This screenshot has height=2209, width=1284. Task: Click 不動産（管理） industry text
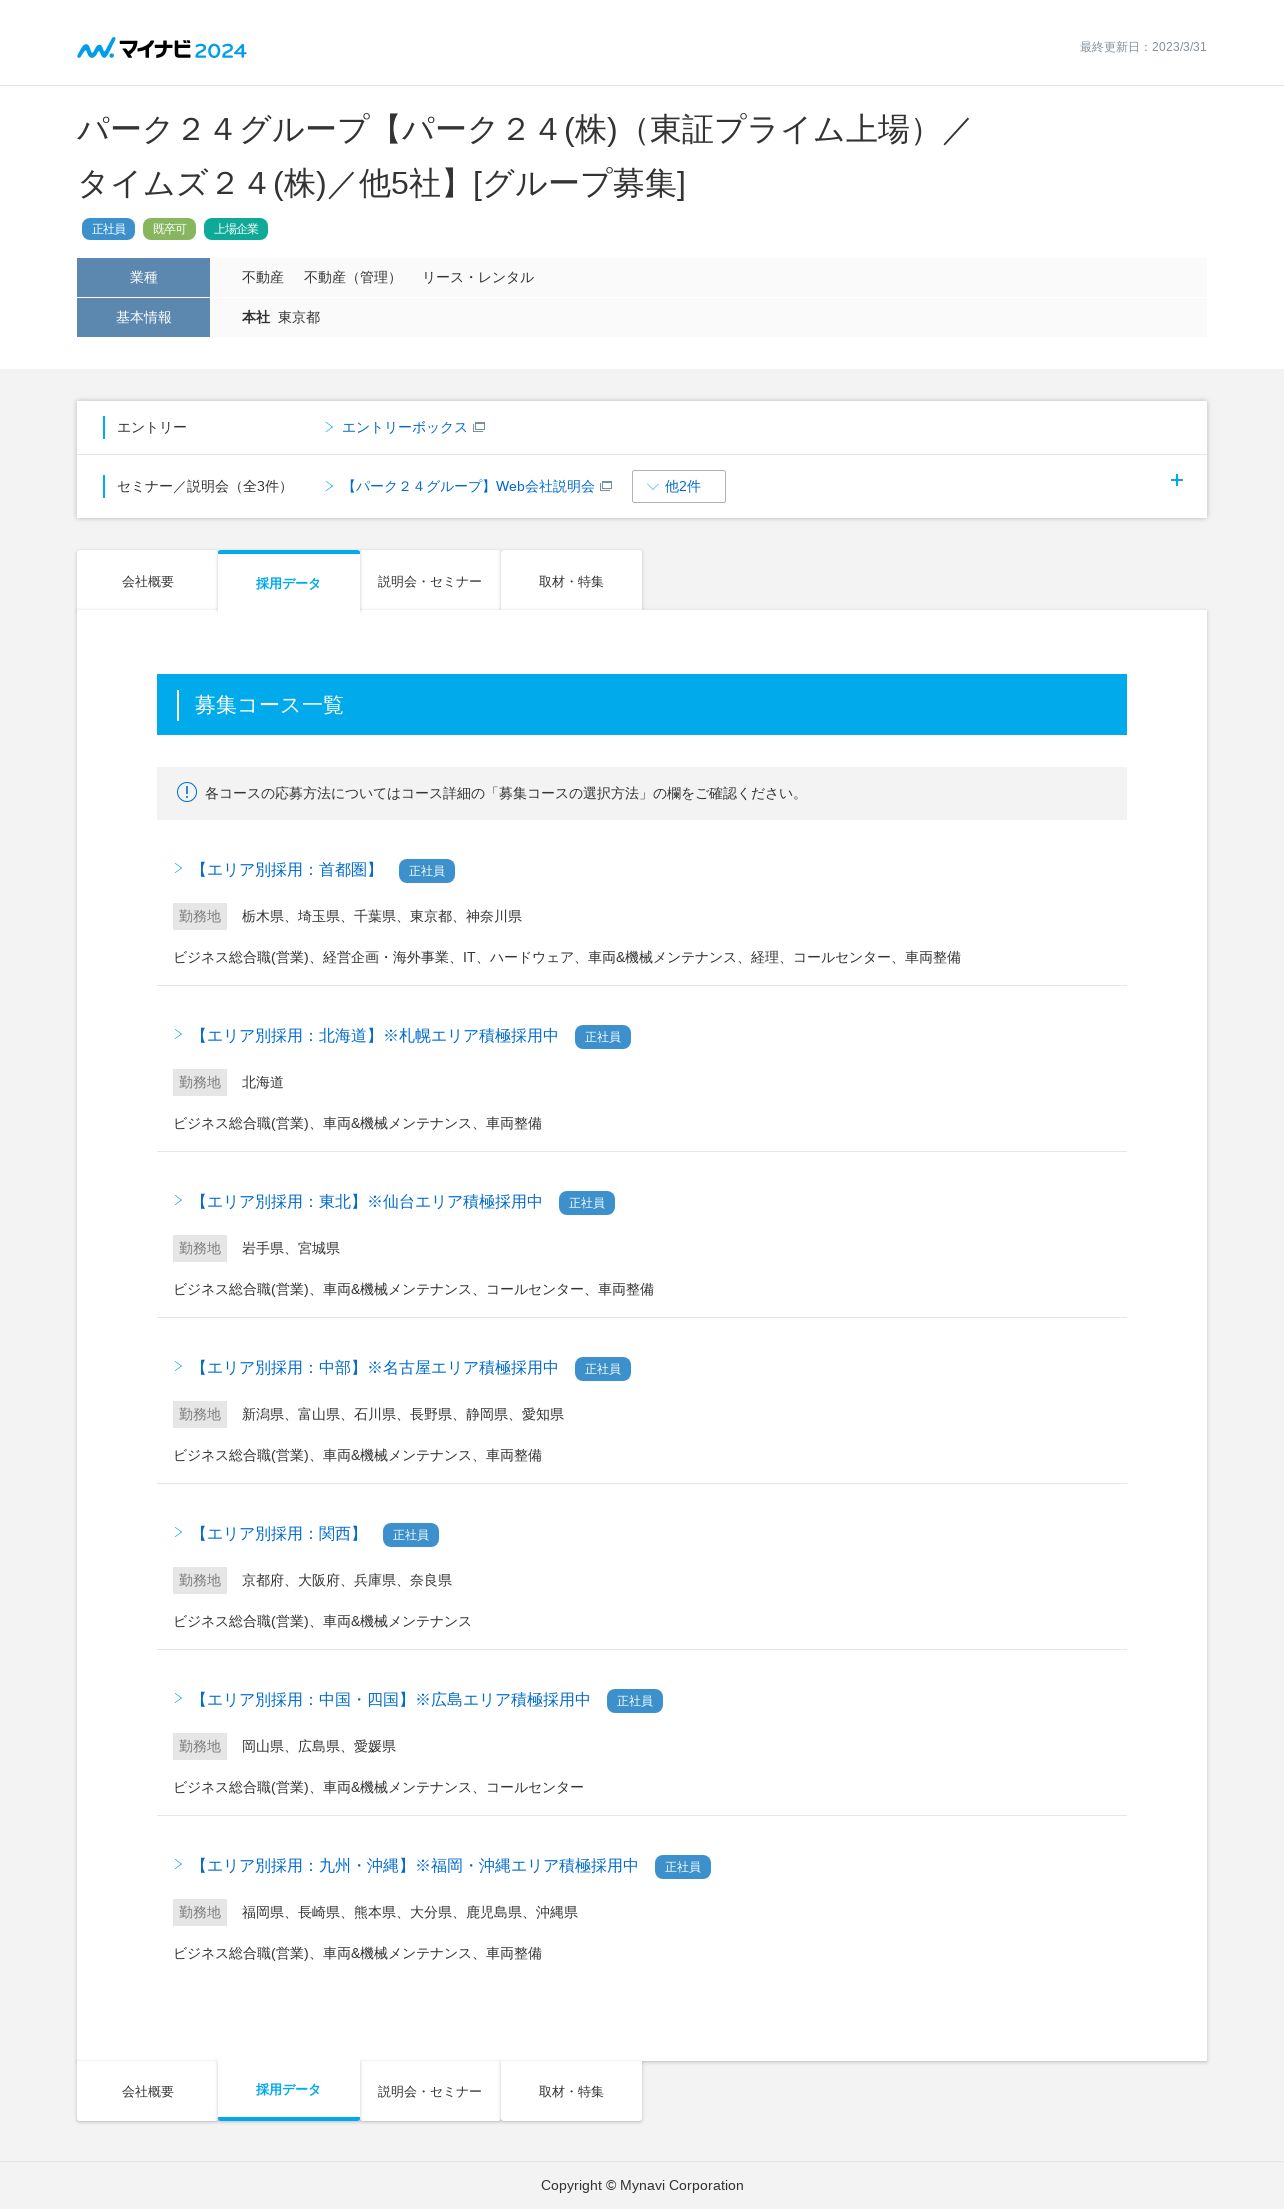(x=352, y=277)
